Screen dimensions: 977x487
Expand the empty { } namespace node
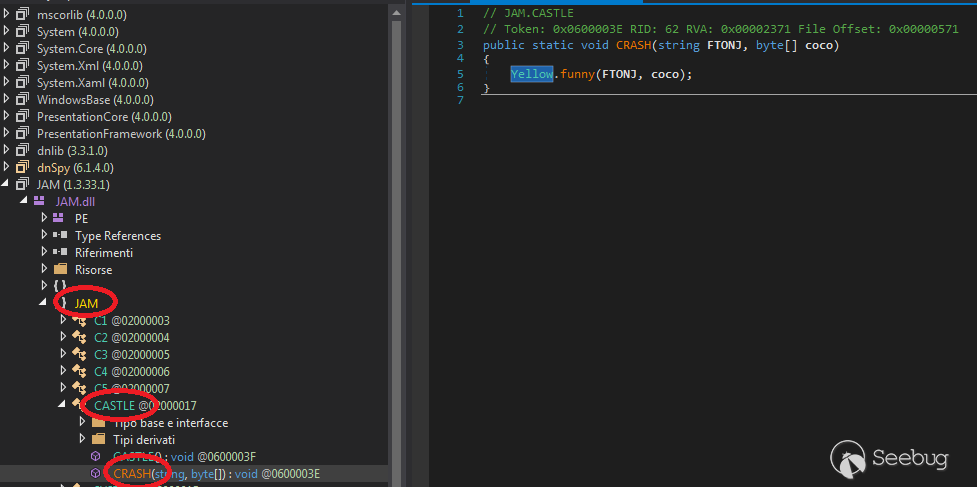44,286
